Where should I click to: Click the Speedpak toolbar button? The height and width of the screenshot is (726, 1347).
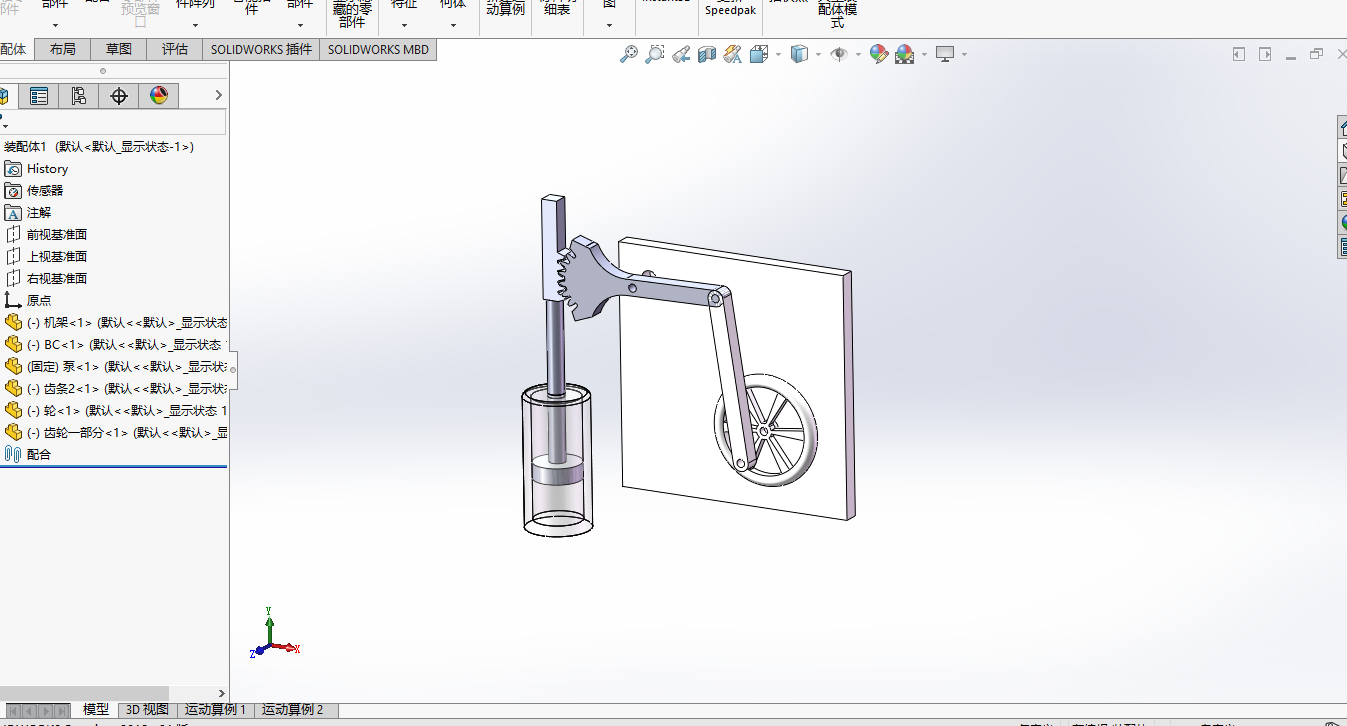point(730,10)
